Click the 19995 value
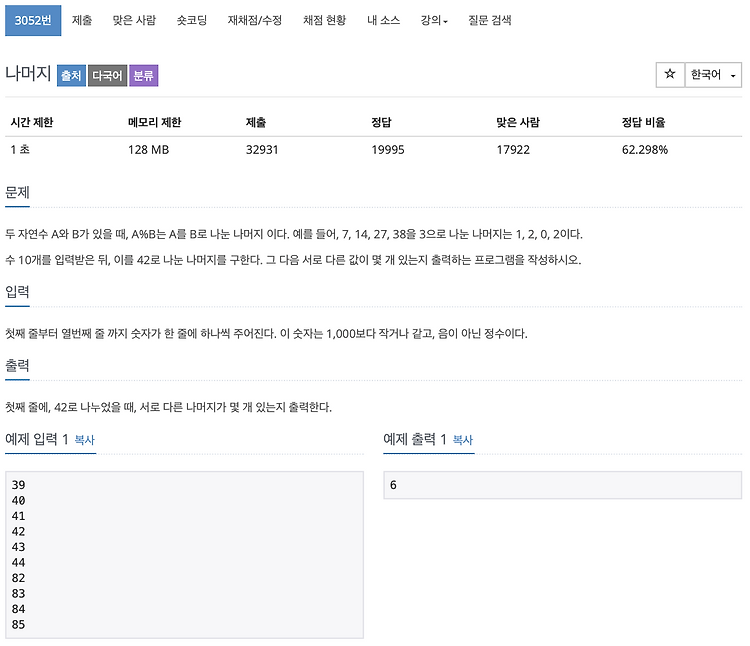 (388, 150)
